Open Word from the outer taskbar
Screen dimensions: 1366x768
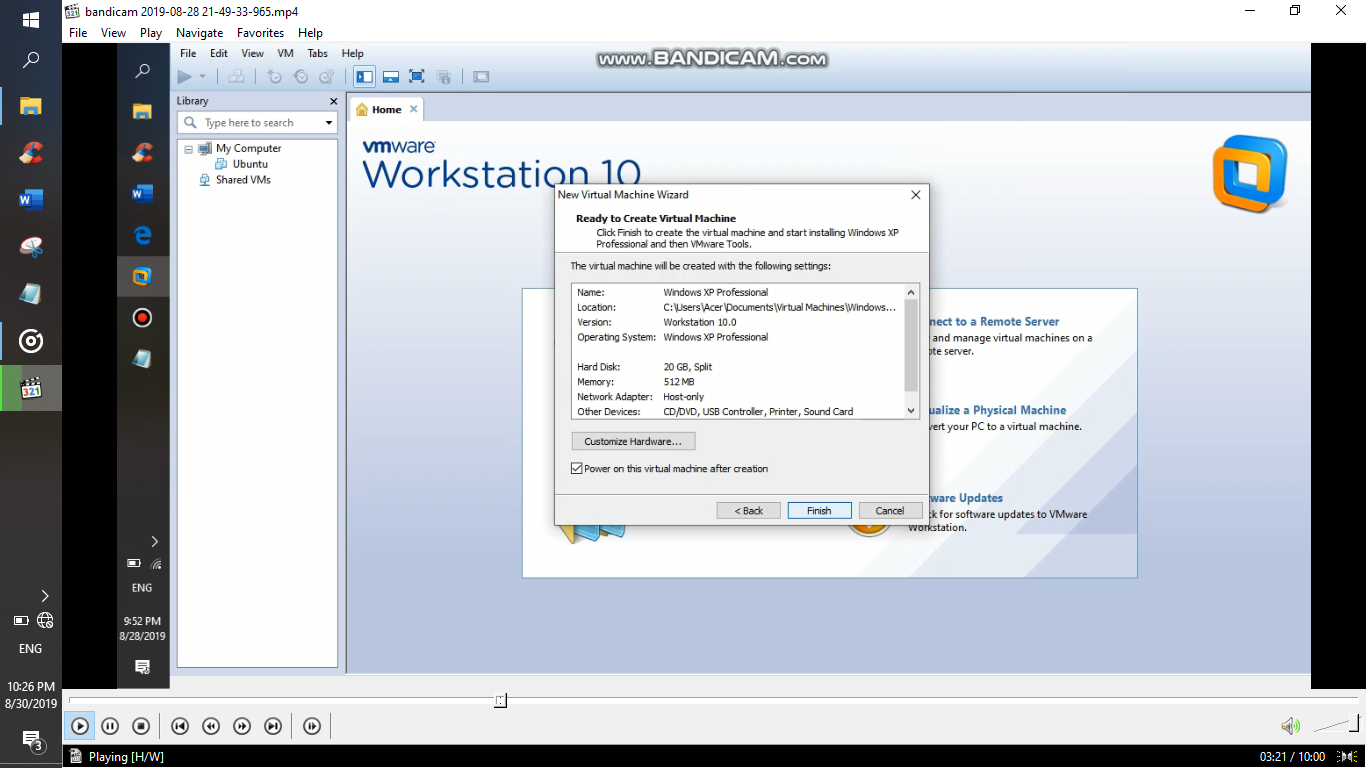30,200
